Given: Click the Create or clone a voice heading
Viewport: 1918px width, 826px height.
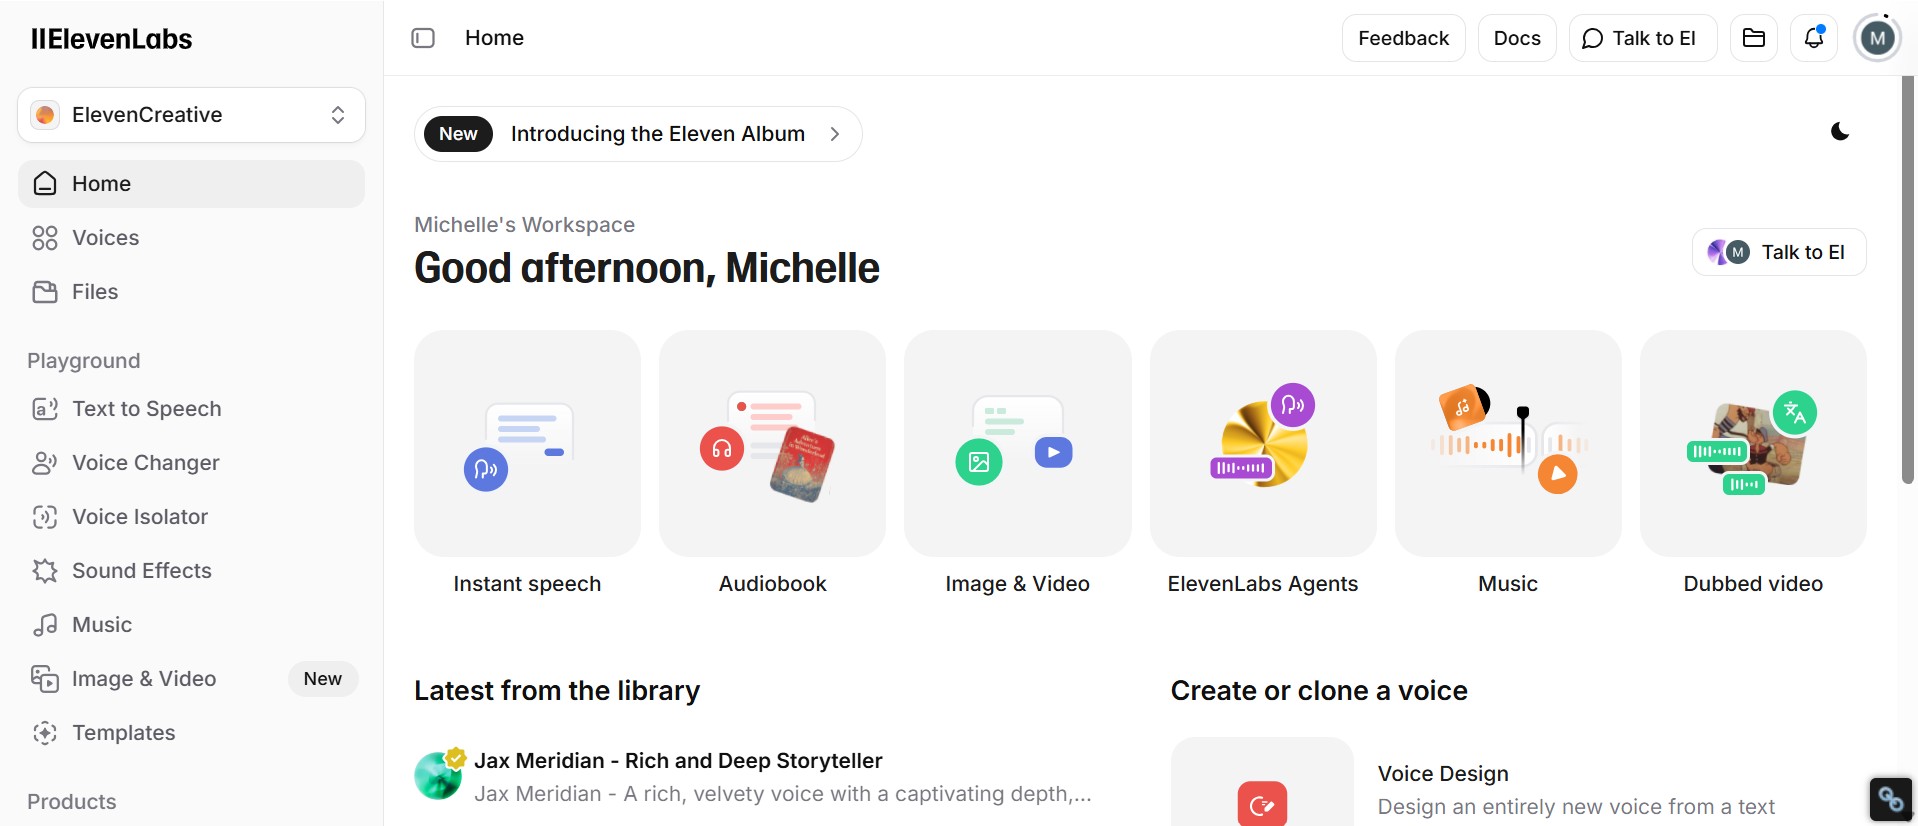Looking at the screenshot, I should pyautogui.click(x=1319, y=691).
